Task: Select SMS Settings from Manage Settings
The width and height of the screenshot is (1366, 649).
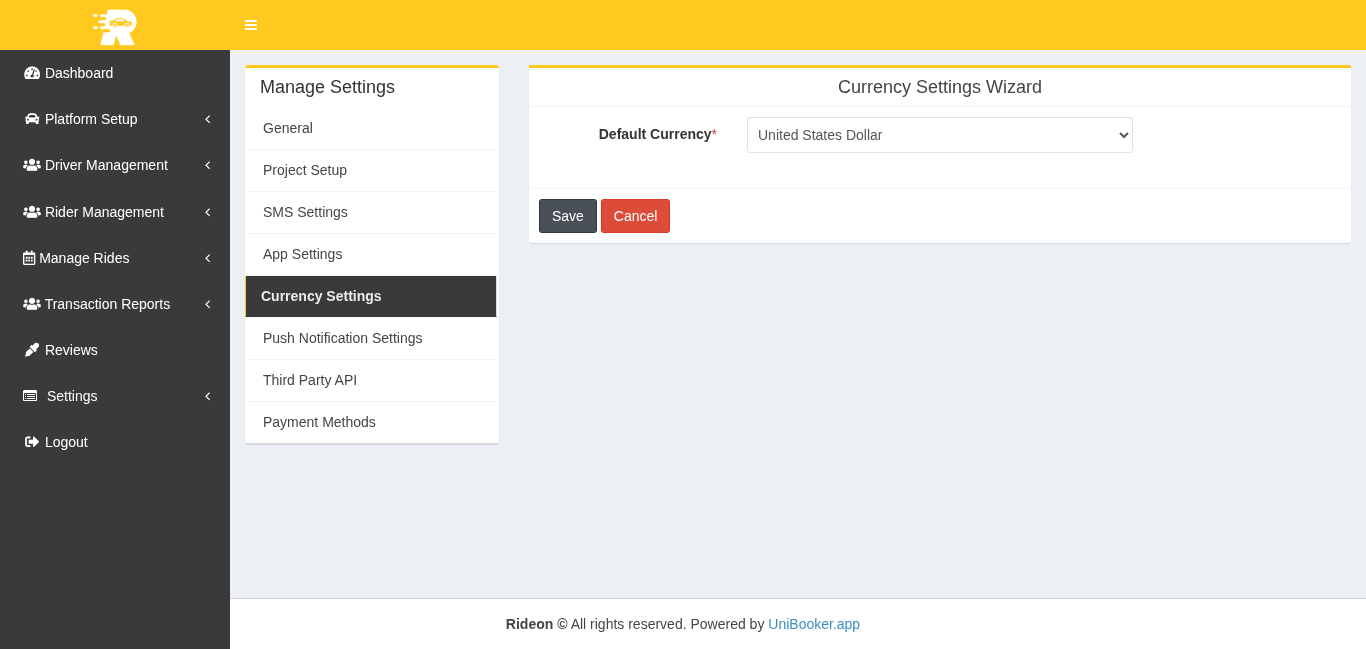Action: tap(305, 212)
